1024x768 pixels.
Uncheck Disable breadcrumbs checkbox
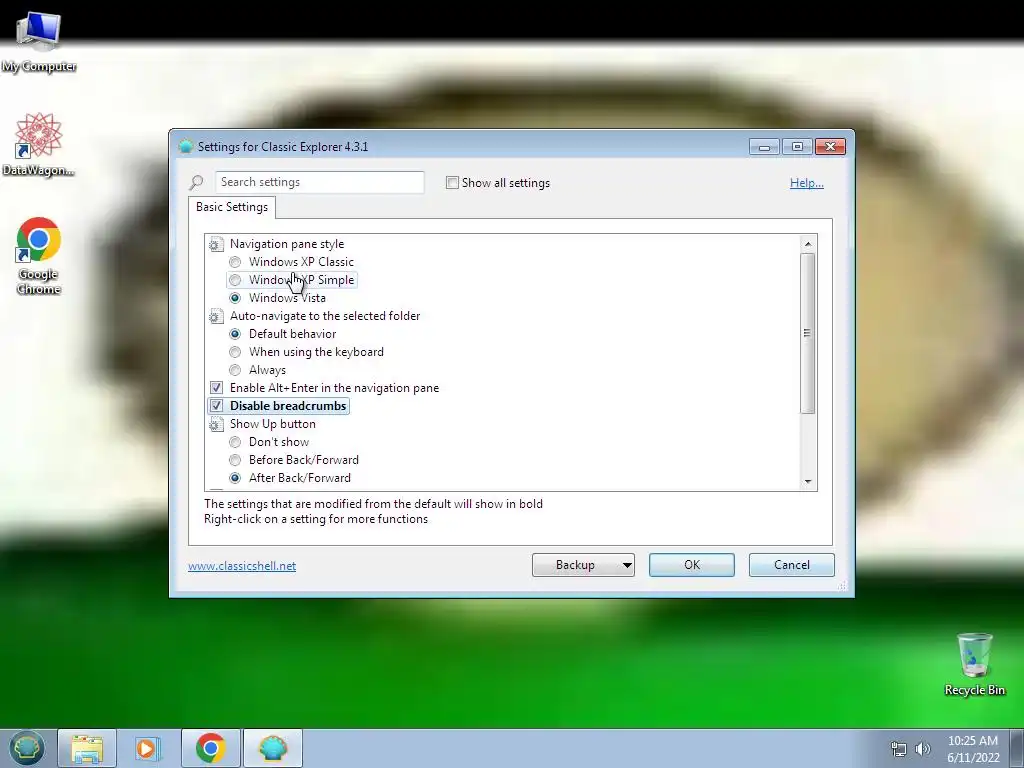[x=216, y=406]
